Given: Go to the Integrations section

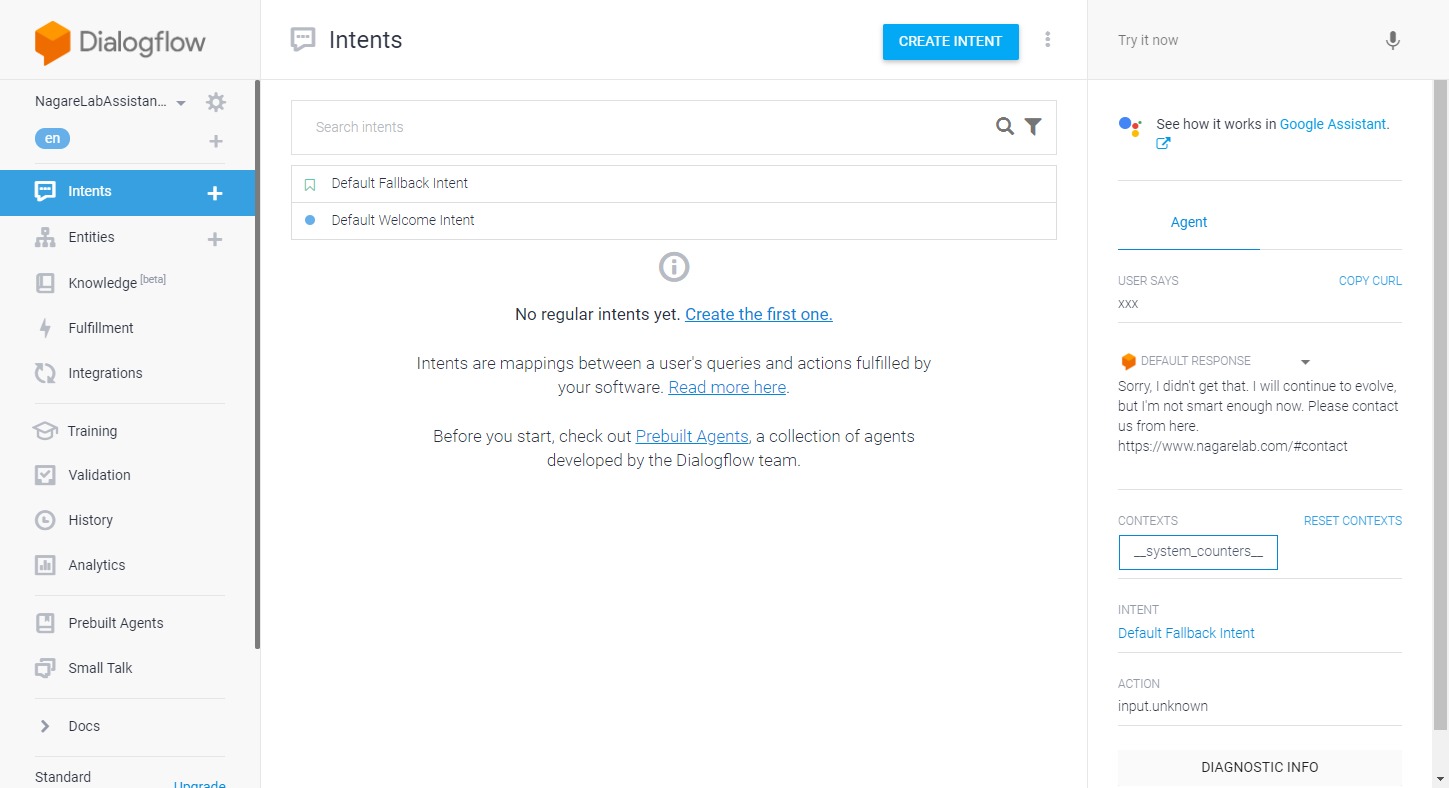Looking at the screenshot, I should [x=105, y=373].
